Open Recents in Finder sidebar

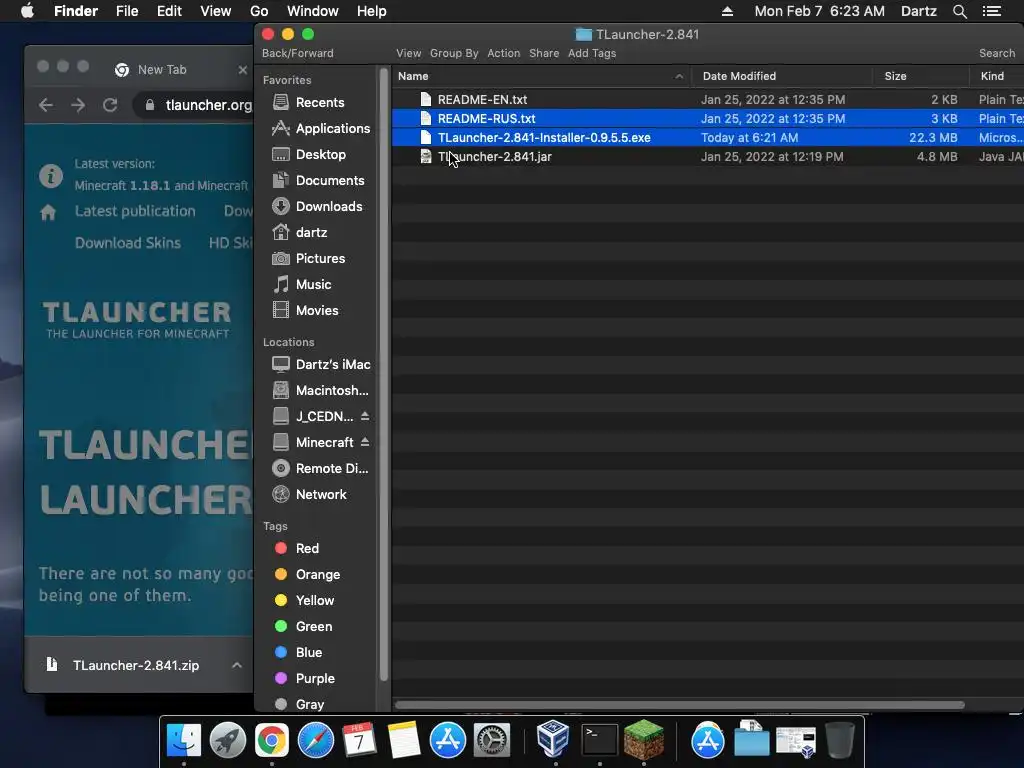(319, 103)
